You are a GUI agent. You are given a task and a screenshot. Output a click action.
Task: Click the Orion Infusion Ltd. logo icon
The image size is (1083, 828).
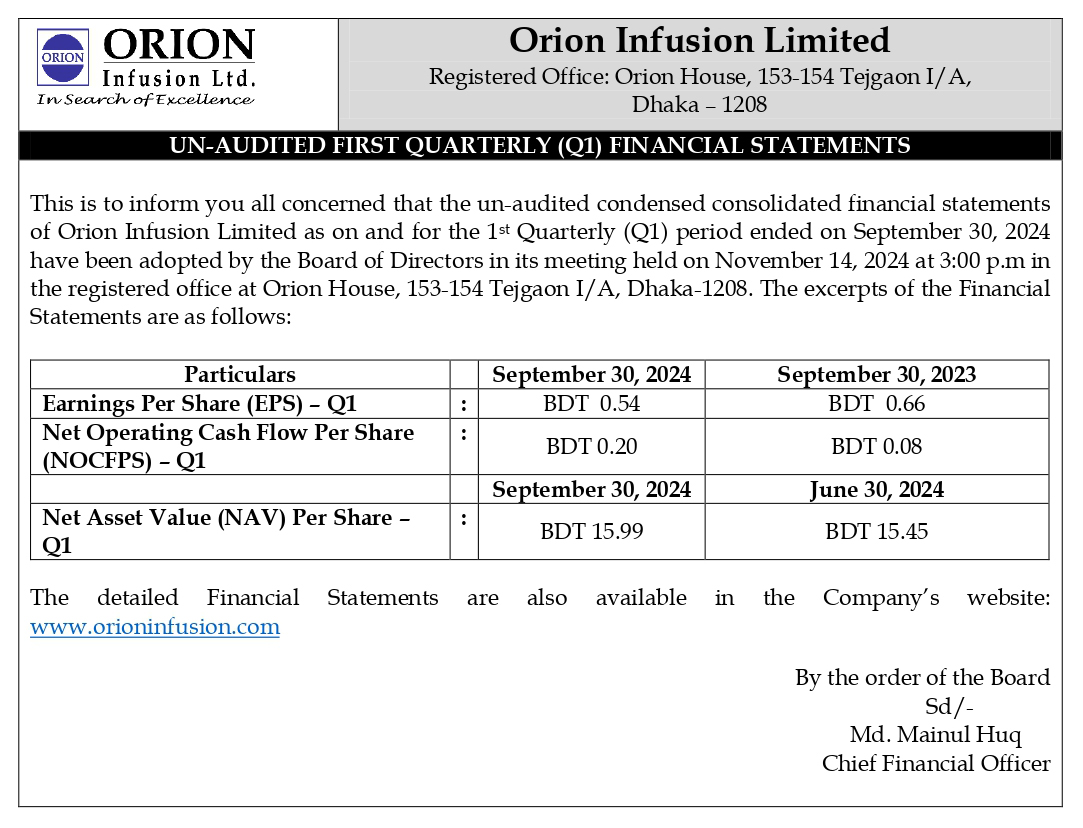(x=63, y=56)
